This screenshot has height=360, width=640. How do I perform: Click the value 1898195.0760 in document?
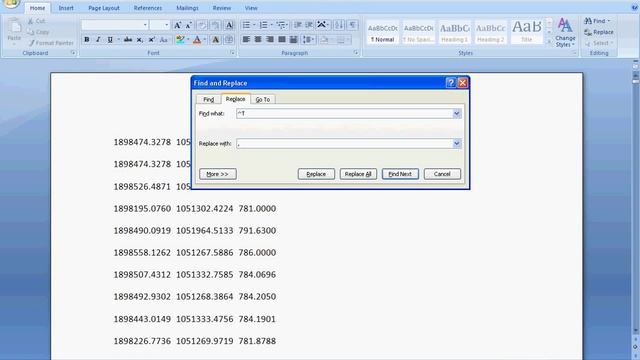[142, 209]
